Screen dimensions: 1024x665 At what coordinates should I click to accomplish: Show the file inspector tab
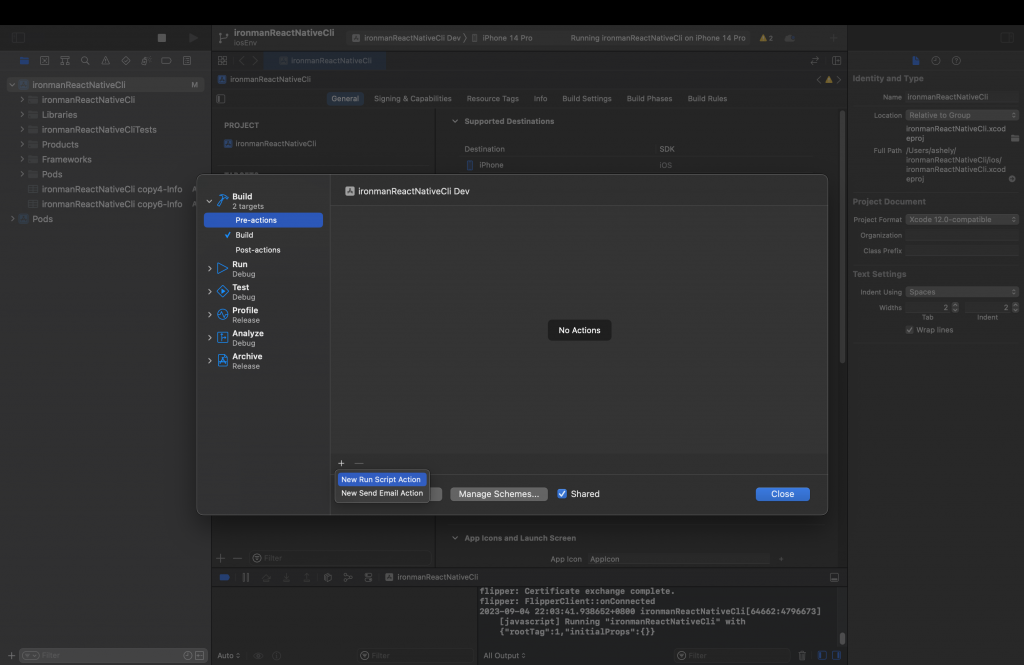(916, 61)
